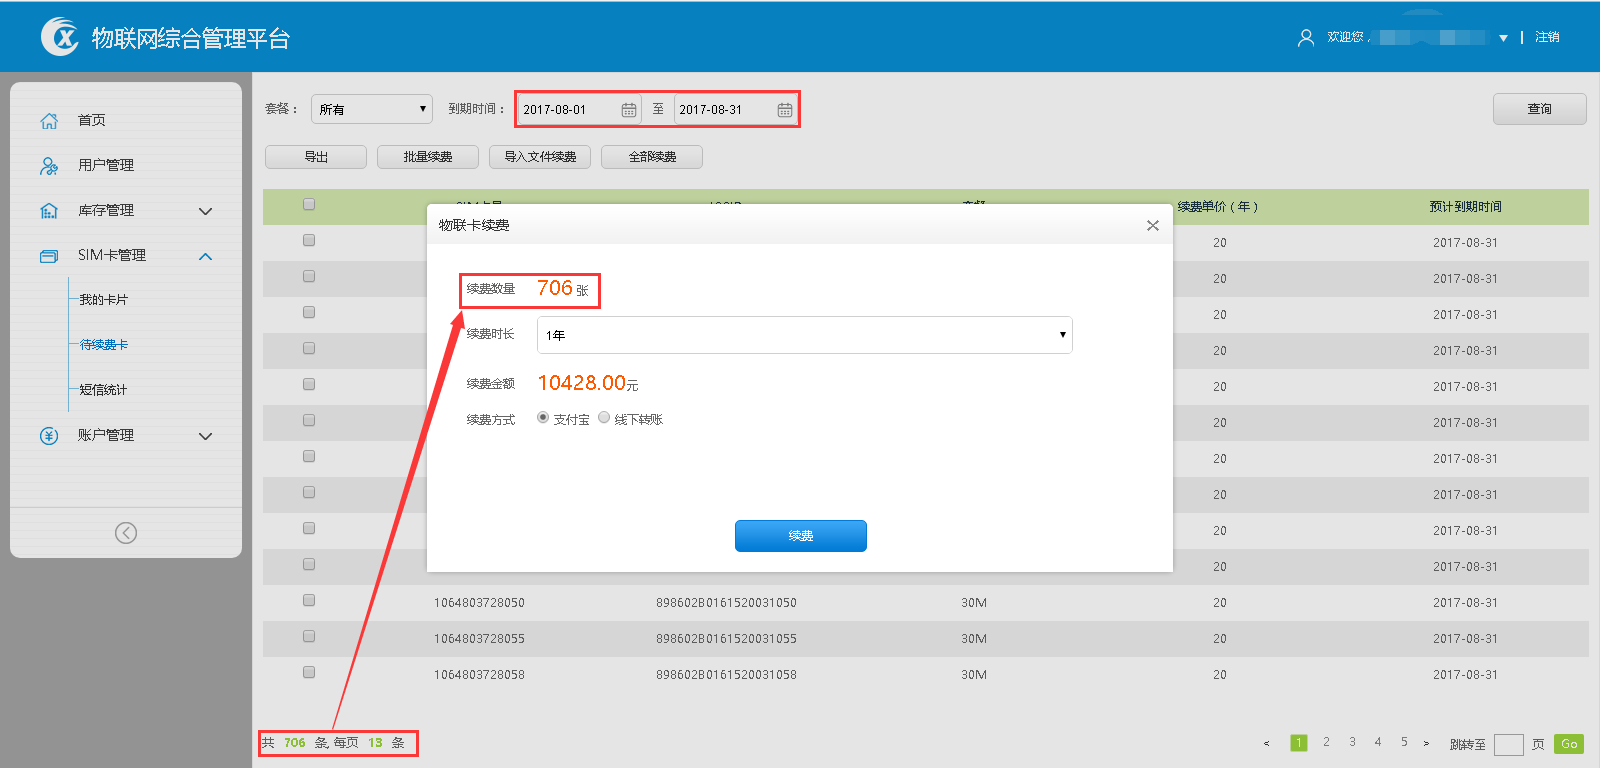
Task: Close the 物联卡续费 dialog
Action: 1153,226
